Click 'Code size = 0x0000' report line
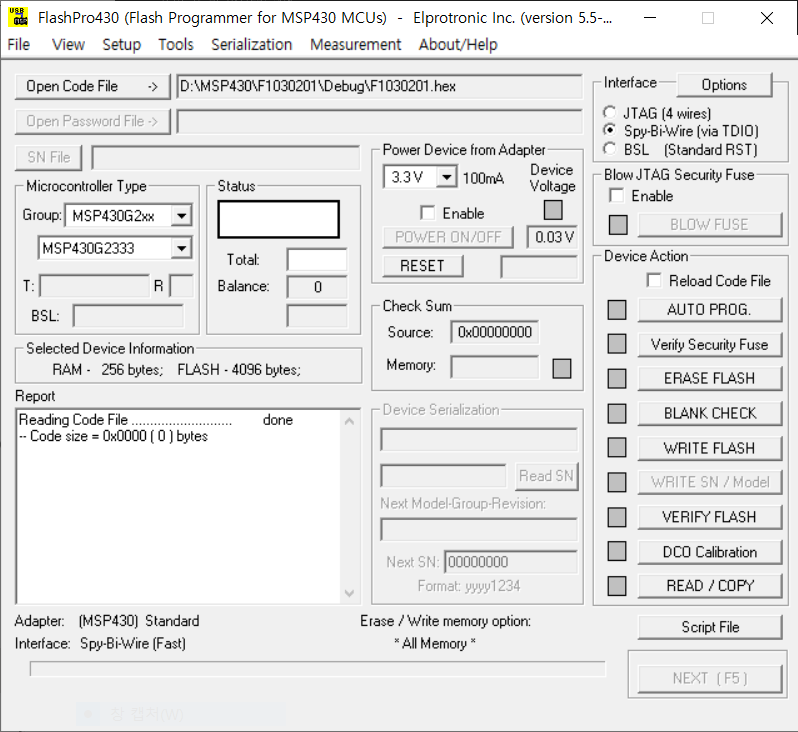The image size is (798, 732). click(113, 436)
